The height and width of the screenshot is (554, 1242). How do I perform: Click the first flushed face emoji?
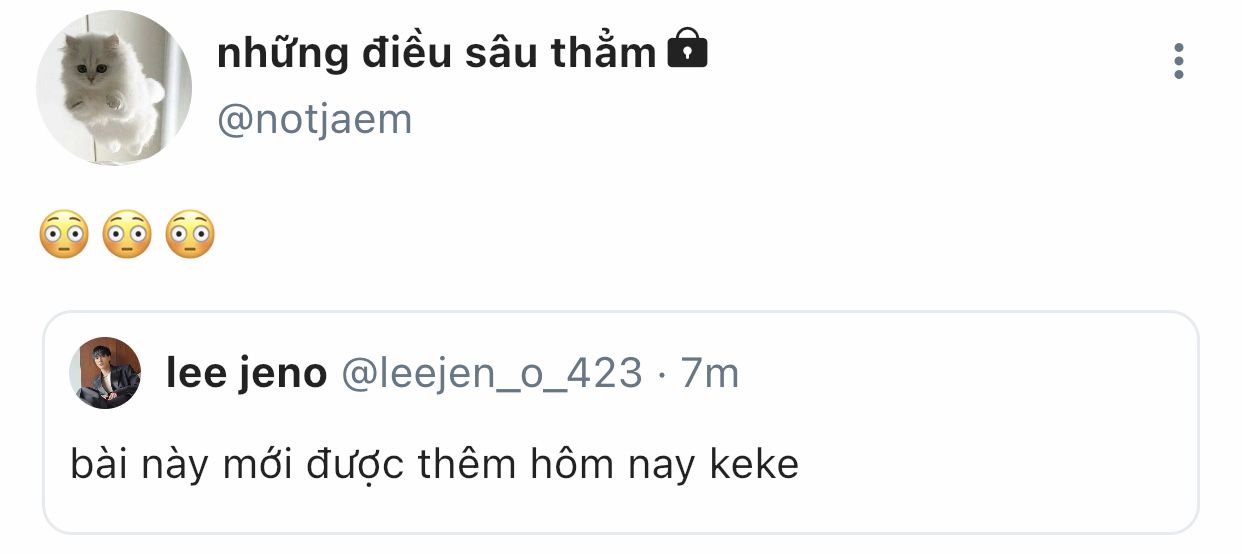(x=64, y=235)
